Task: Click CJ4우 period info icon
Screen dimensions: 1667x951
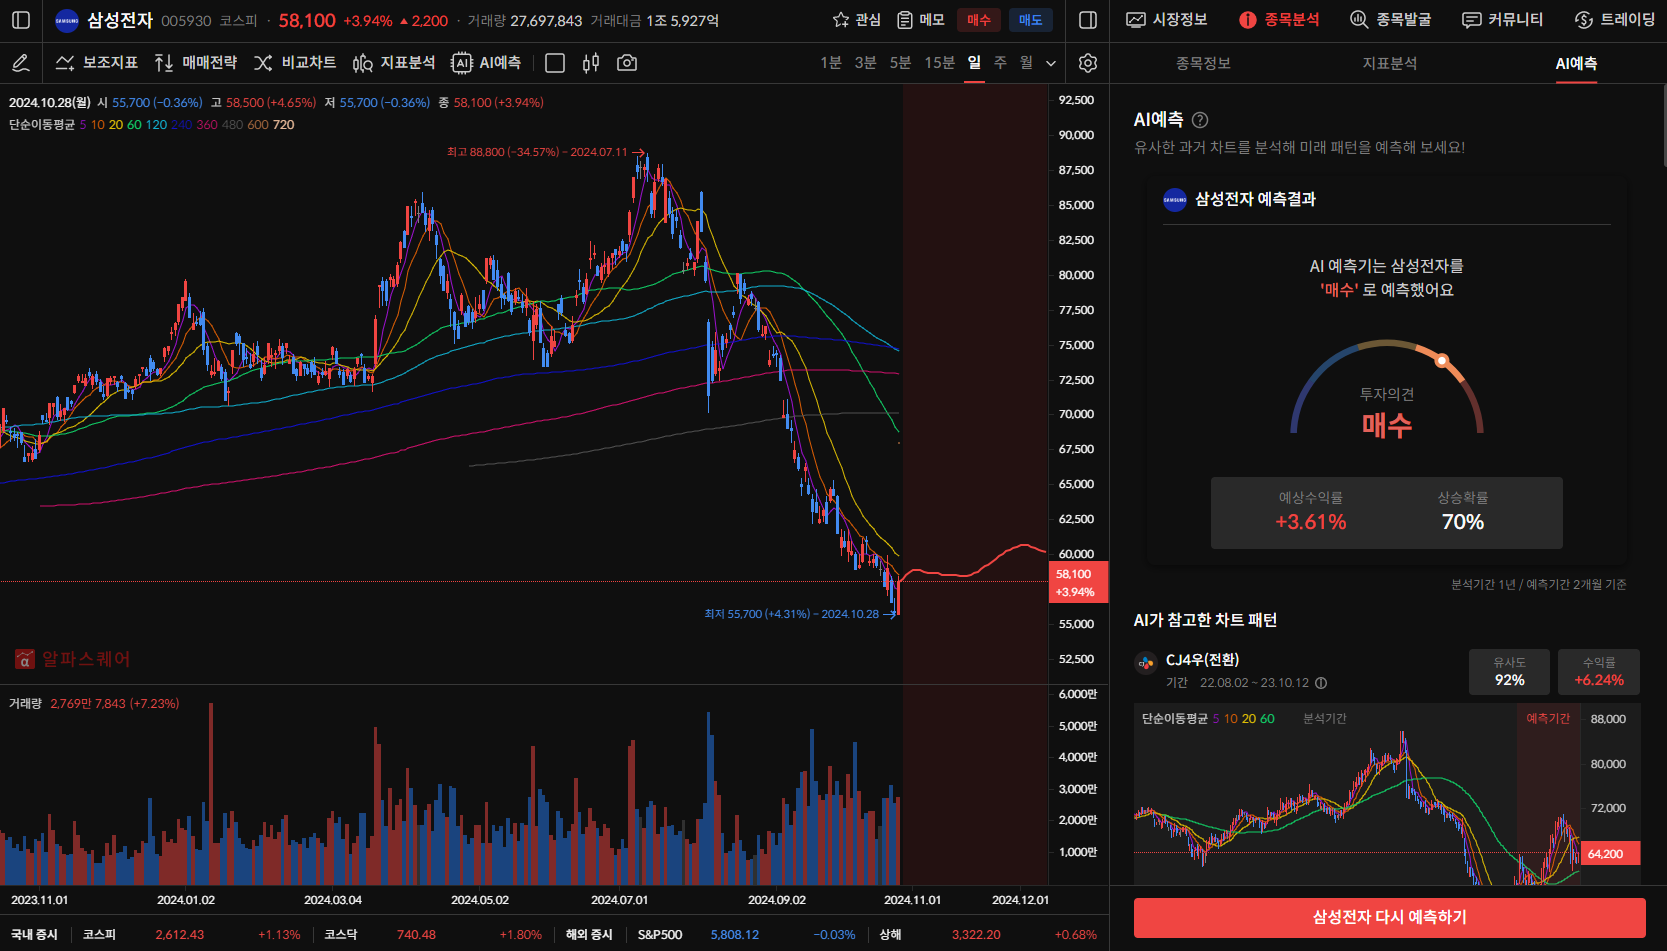Action: click(x=1321, y=683)
